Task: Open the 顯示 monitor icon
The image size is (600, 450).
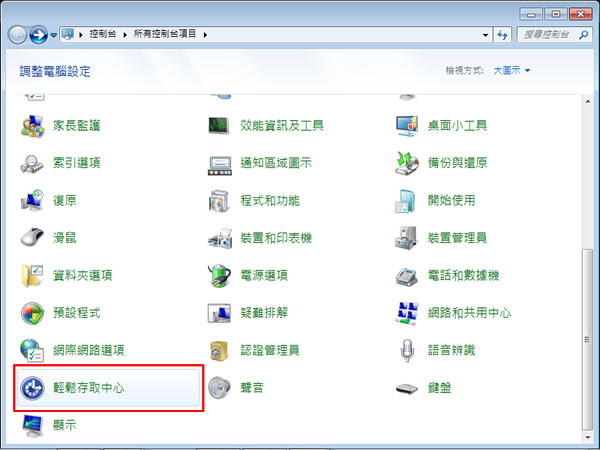Action: (x=33, y=426)
